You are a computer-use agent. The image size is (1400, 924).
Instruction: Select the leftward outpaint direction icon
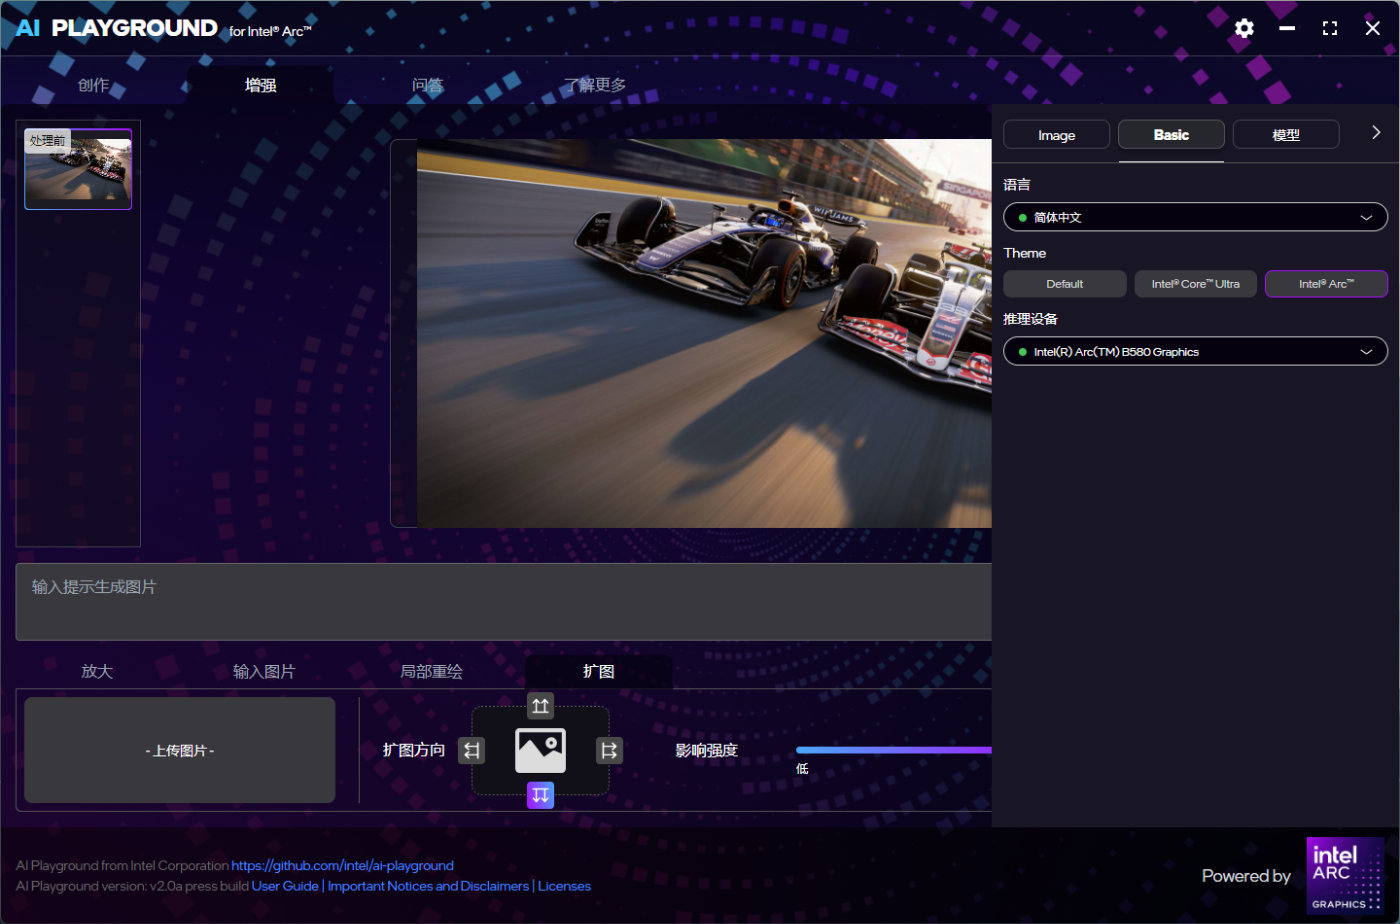click(471, 750)
